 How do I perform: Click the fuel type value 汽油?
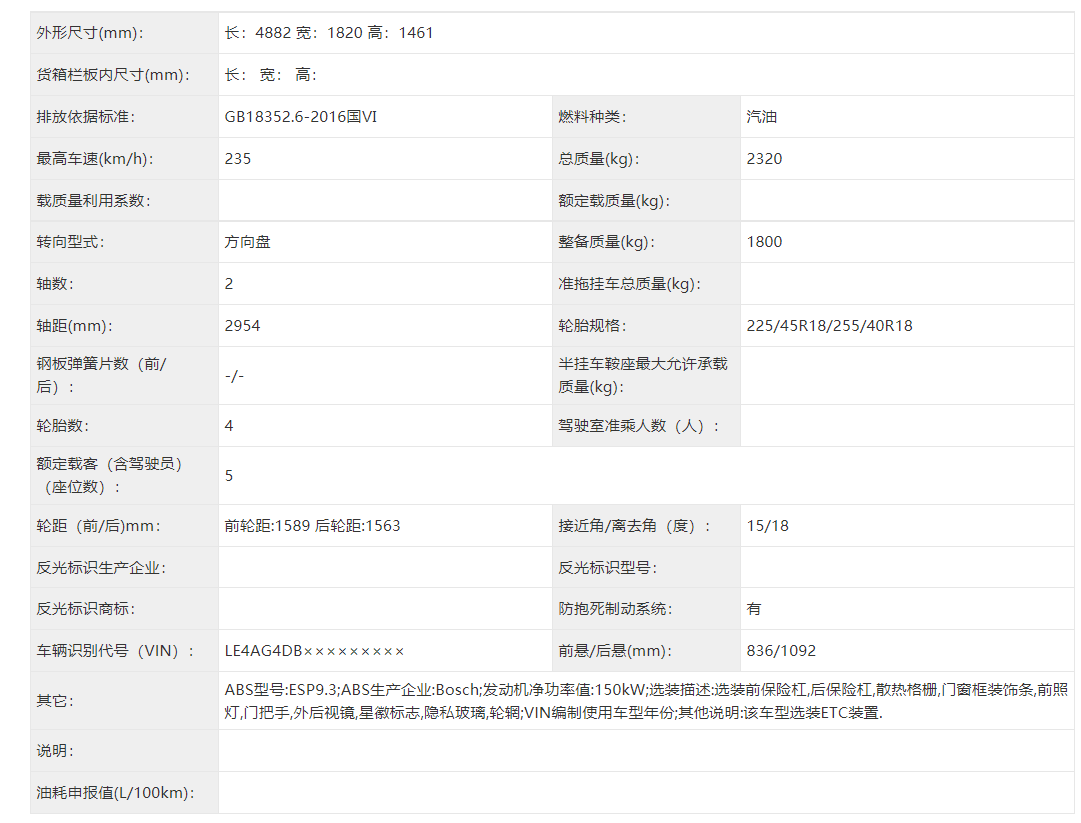[761, 117]
